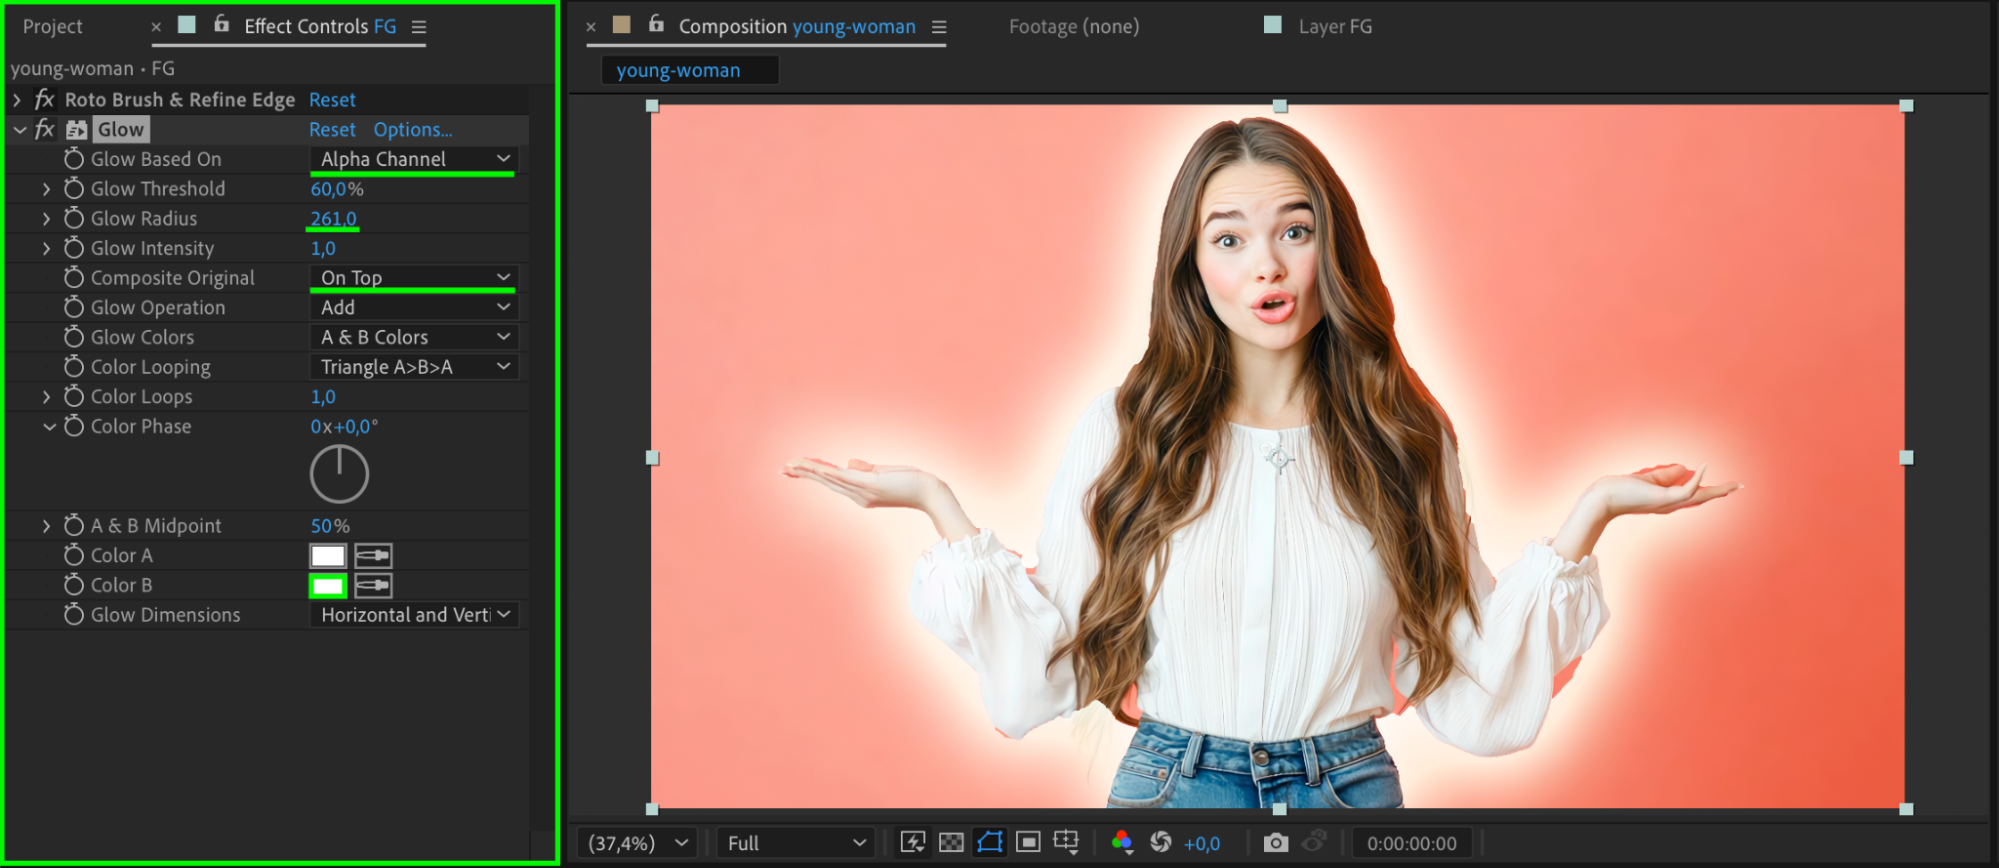This screenshot has width=1999, height=868.
Task: Expand the Roto Brush & Refine Edge effect
Action: click(x=17, y=100)
